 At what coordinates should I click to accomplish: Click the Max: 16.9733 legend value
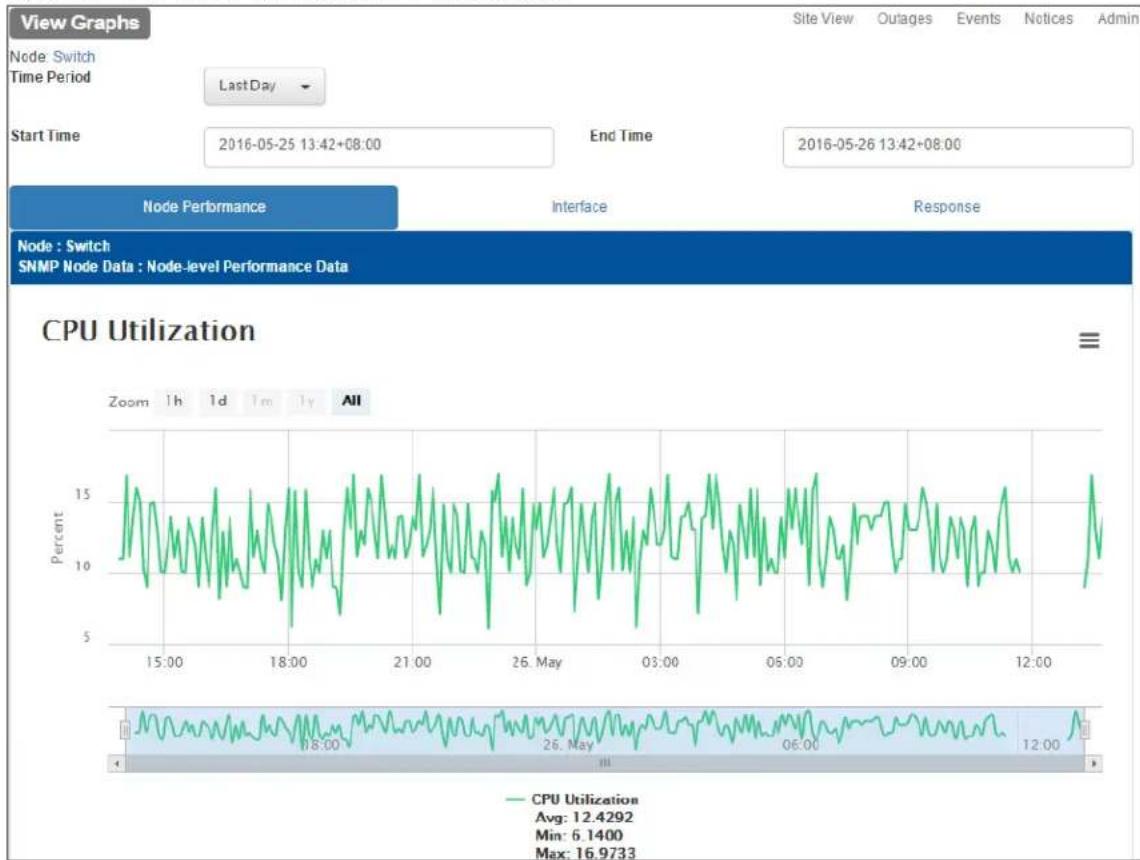click(585, 853)
